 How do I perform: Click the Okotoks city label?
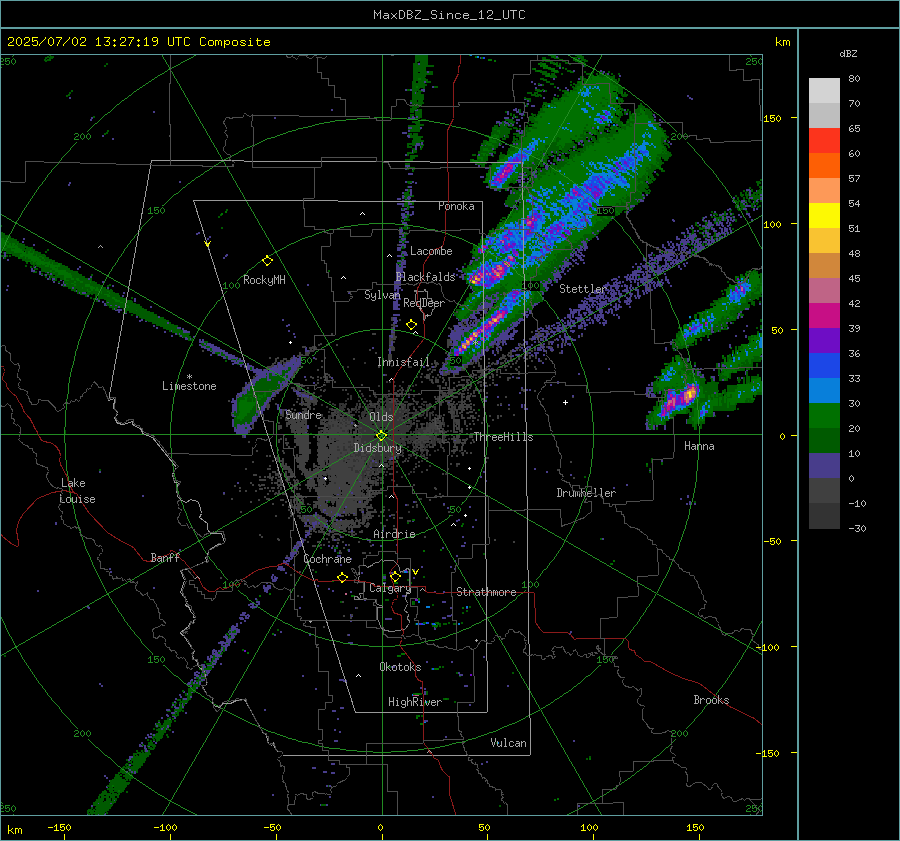point(400,667)
